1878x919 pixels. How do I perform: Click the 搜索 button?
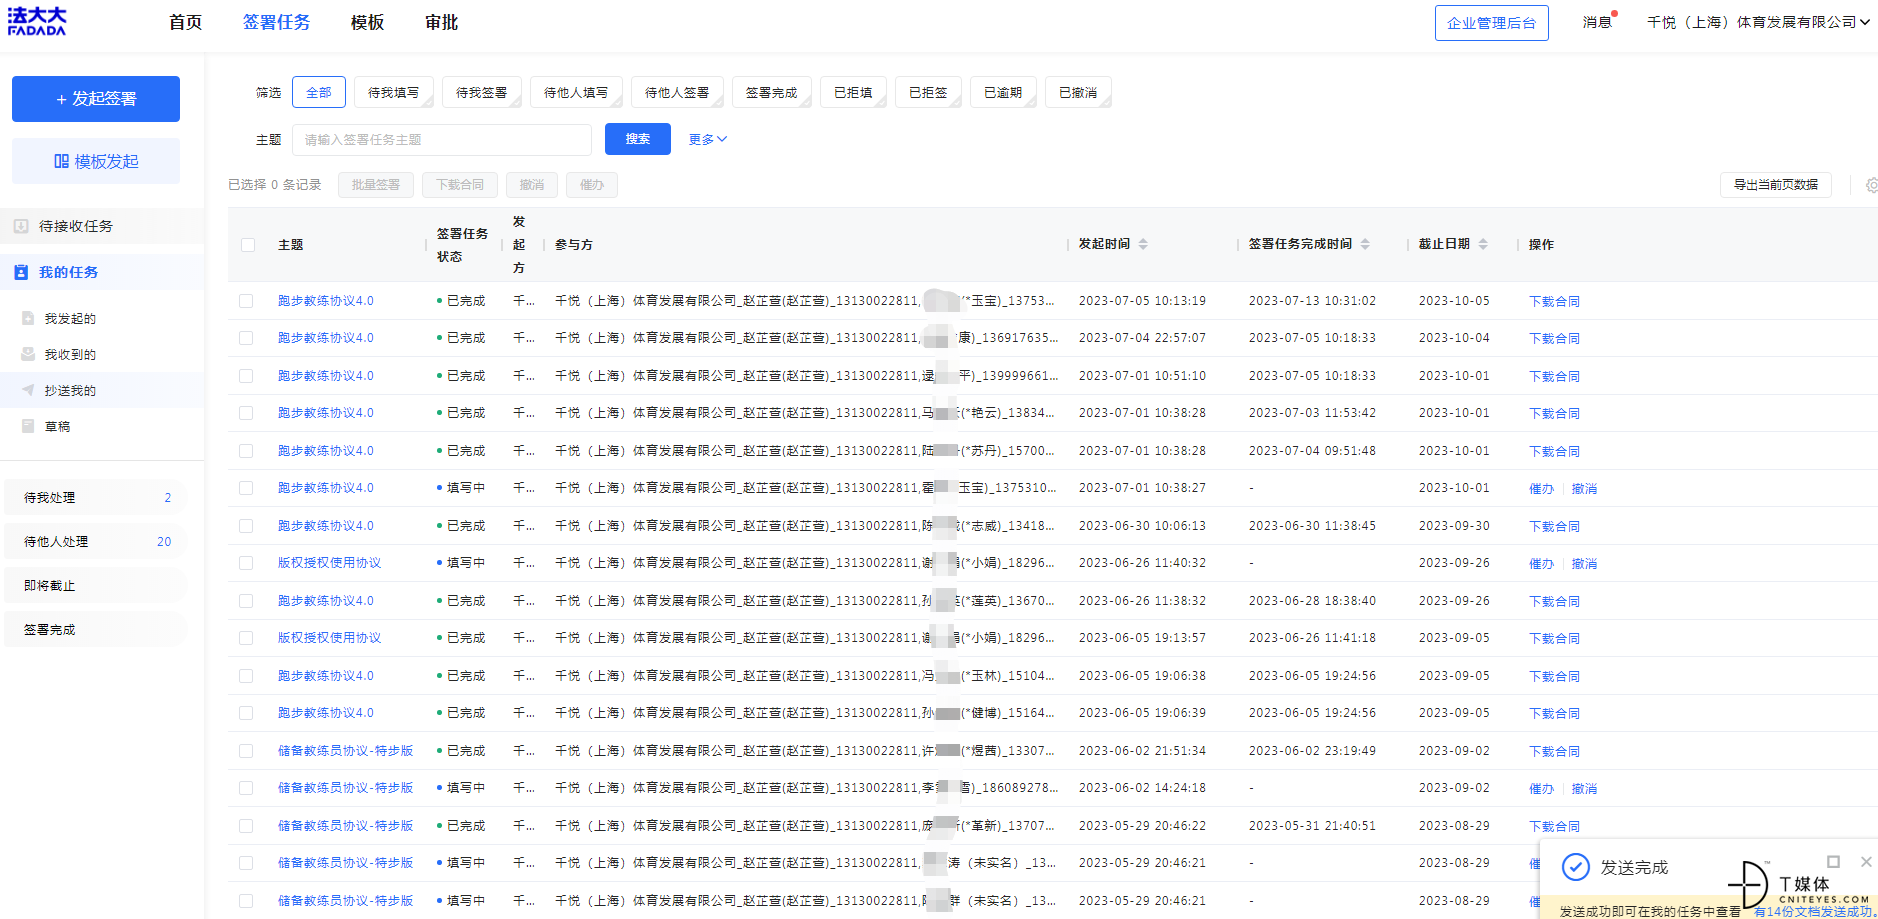pos(638,139)
